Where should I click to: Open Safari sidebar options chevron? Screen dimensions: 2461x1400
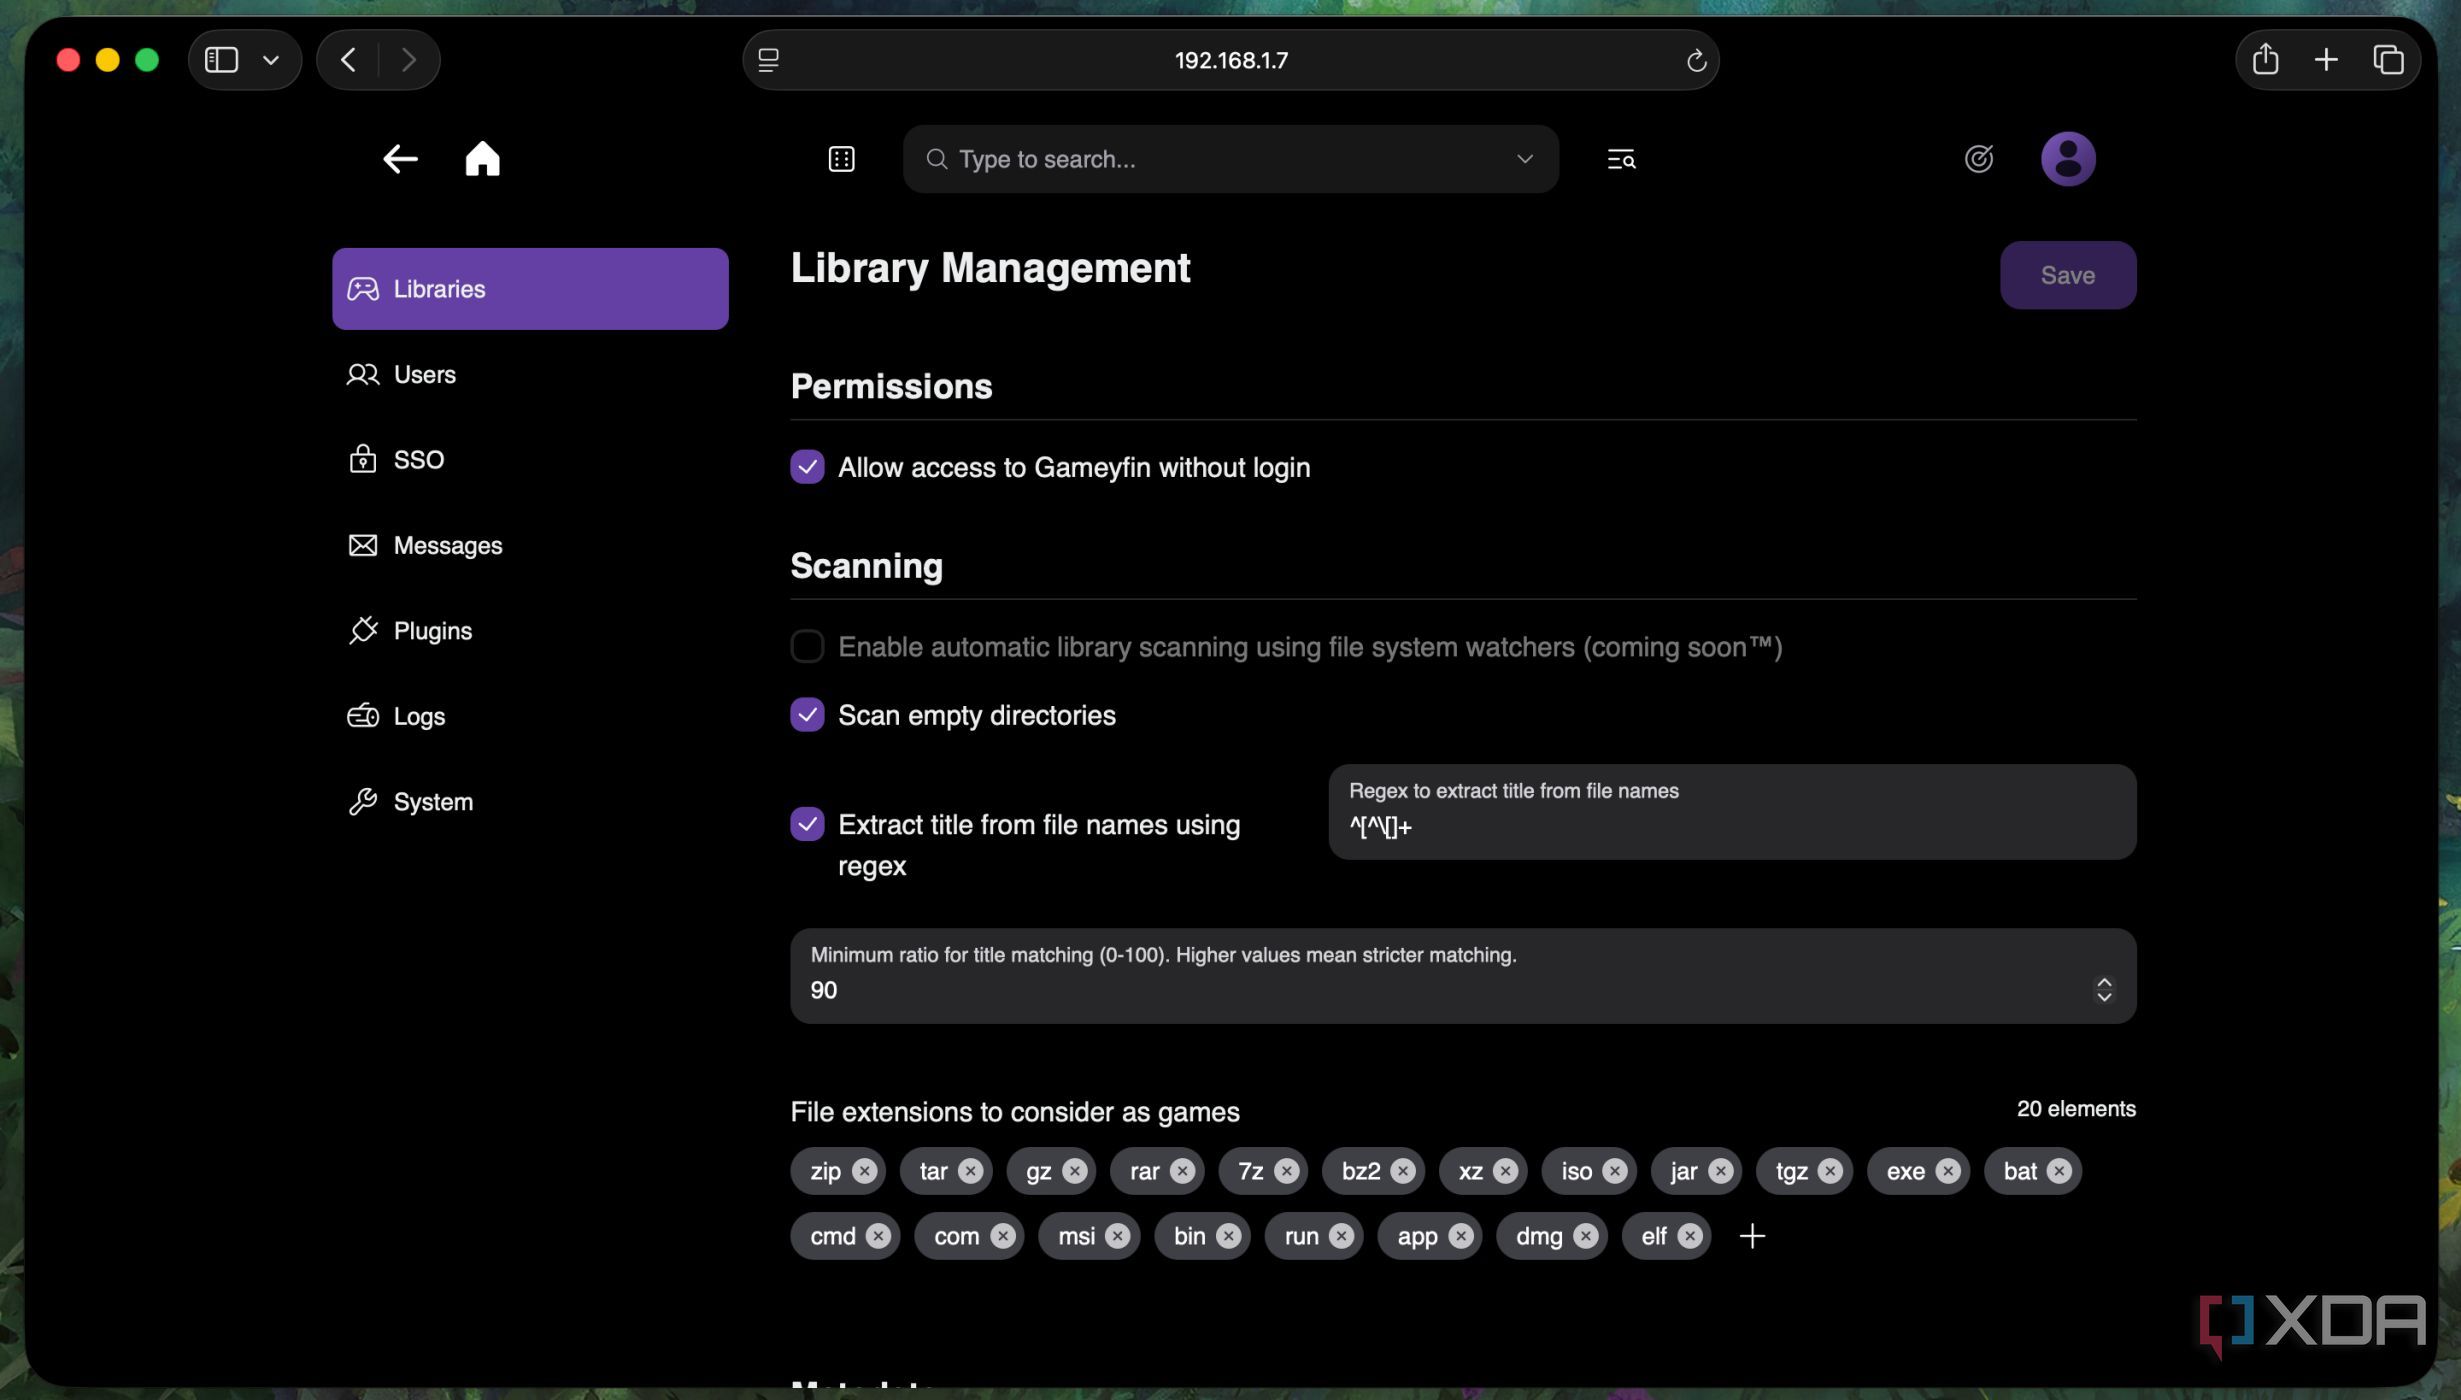point(270,60)
